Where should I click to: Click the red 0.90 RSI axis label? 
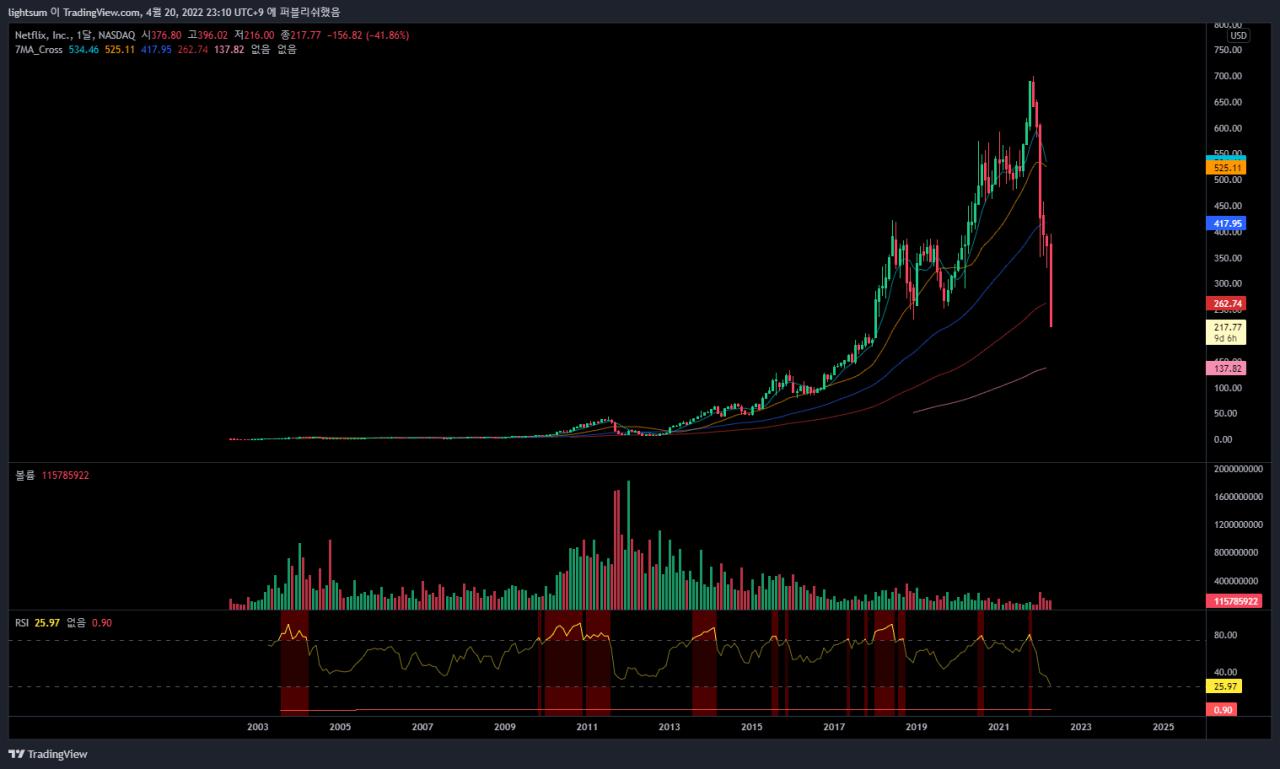[x=1222, y=709]
